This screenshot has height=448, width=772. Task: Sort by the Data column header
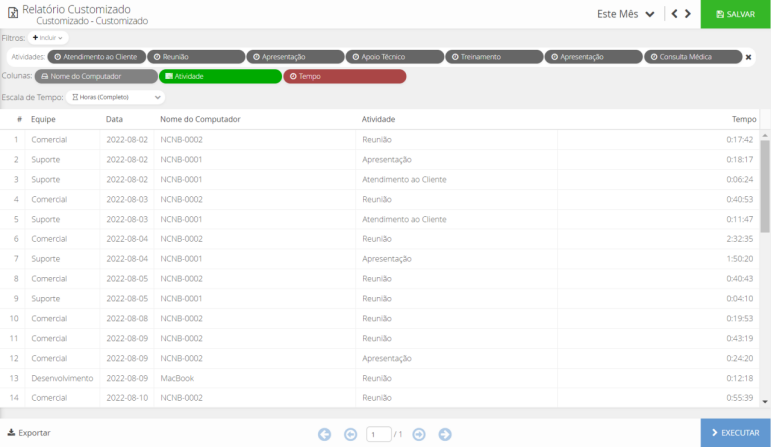tap(114, 119)
